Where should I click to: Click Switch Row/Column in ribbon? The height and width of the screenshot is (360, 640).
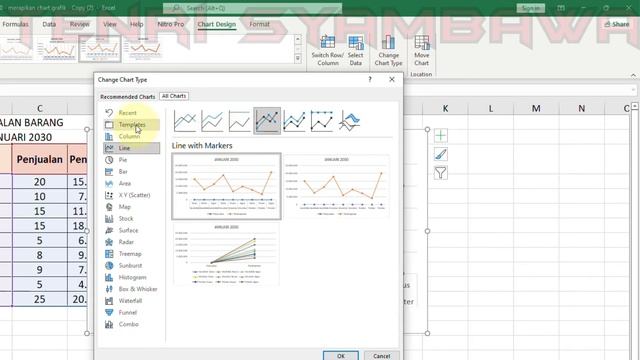tap(328, 51)
